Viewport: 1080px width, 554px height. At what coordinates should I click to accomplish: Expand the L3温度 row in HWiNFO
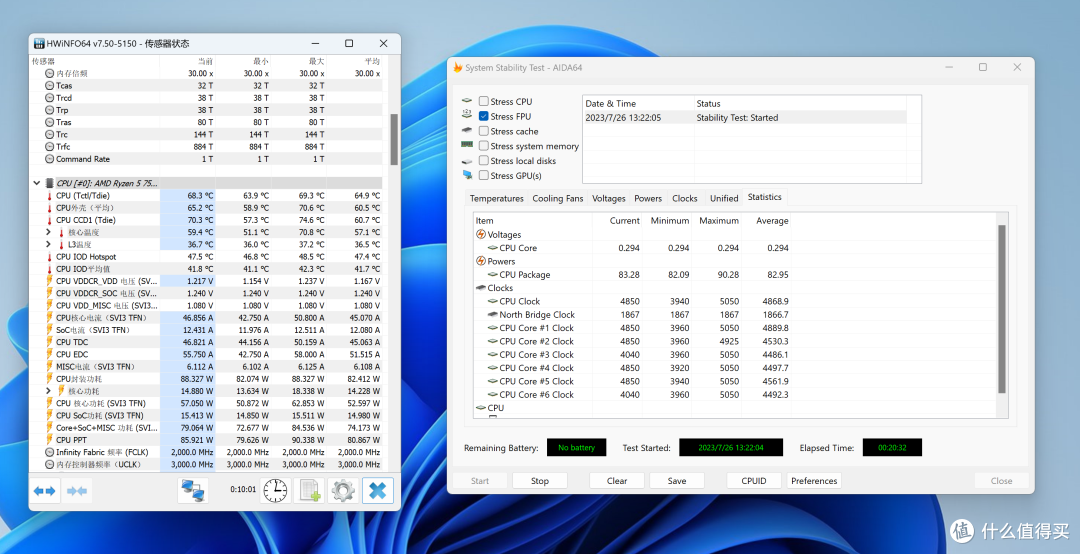48,244
